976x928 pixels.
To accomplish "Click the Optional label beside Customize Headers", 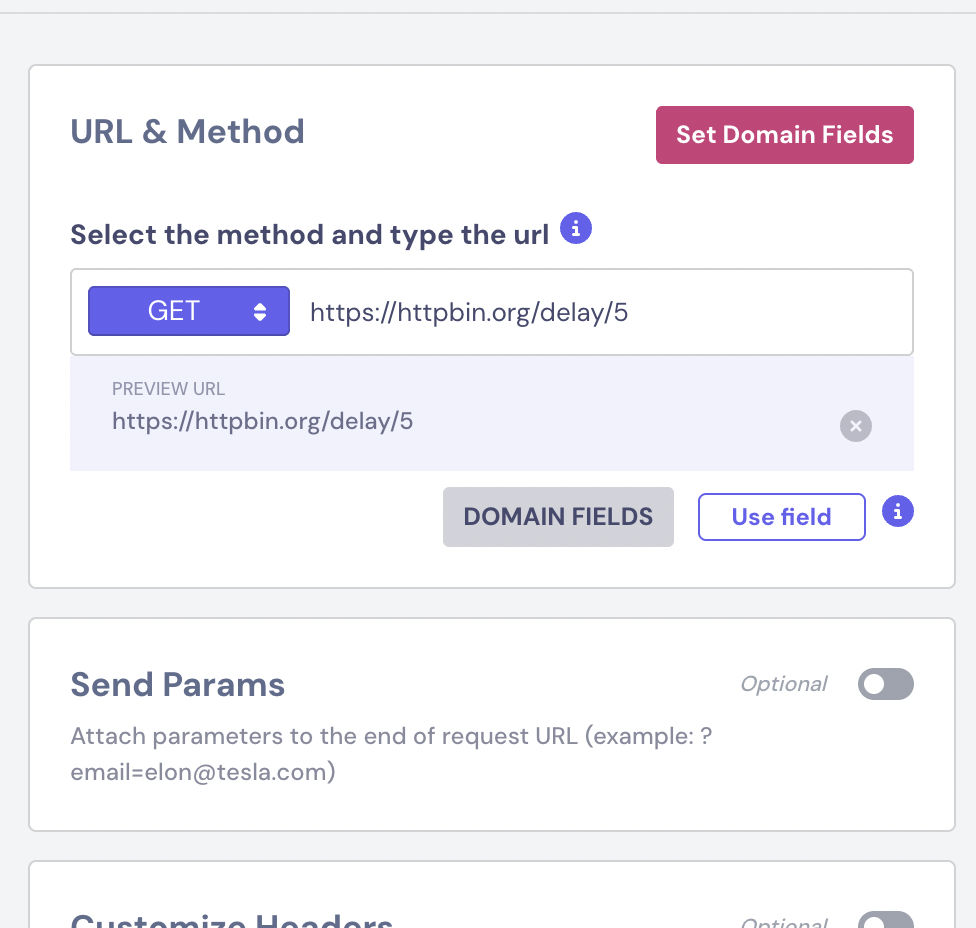I will coord(783,923).
